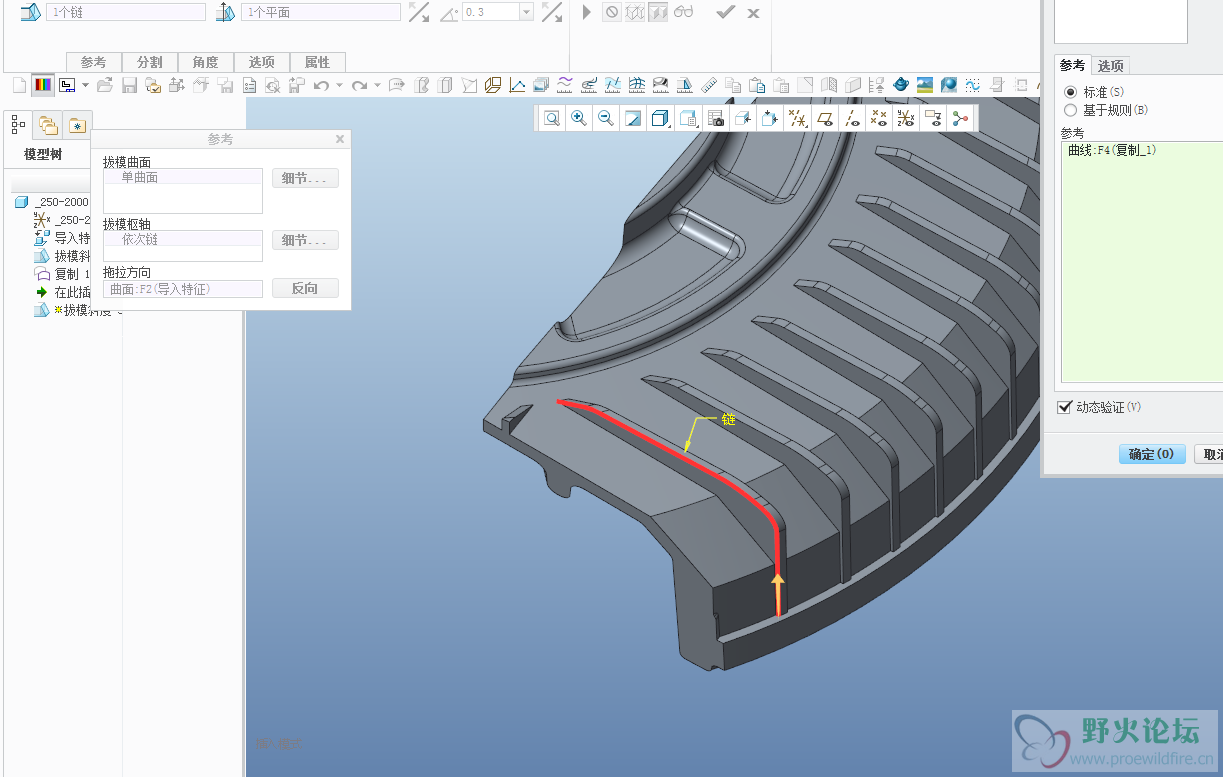Open the 属性 tab

point(317,62)
